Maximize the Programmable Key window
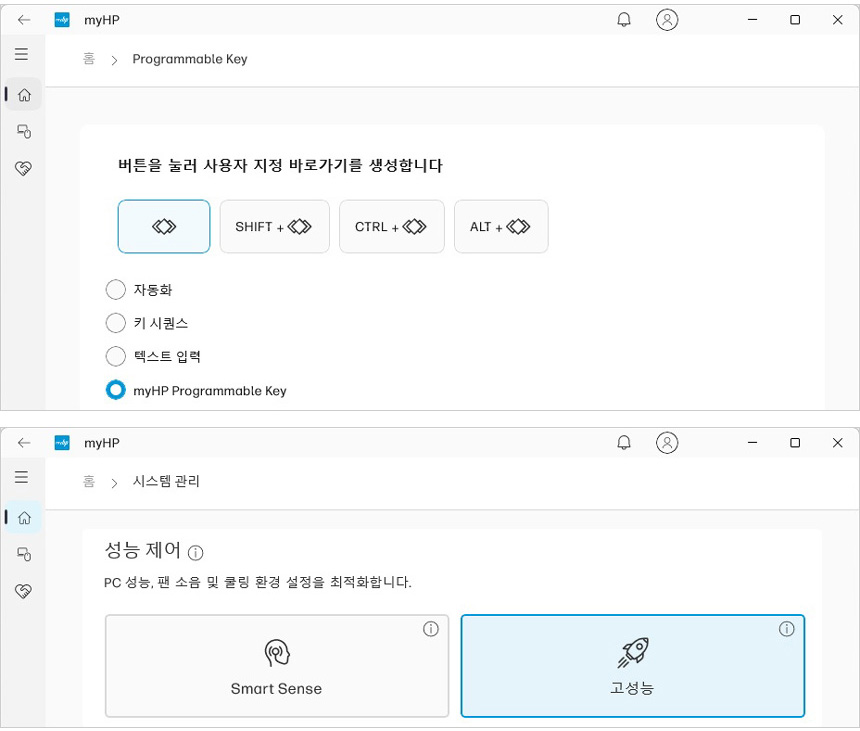860x731 pixels. [795, 20]
